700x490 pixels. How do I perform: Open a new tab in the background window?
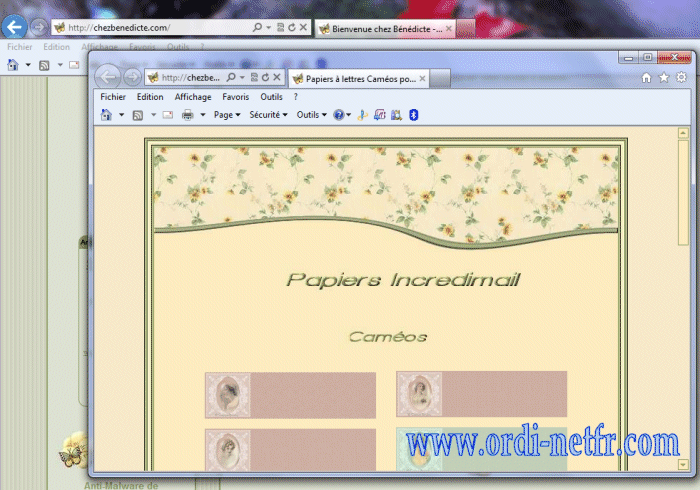coord(466,29)
